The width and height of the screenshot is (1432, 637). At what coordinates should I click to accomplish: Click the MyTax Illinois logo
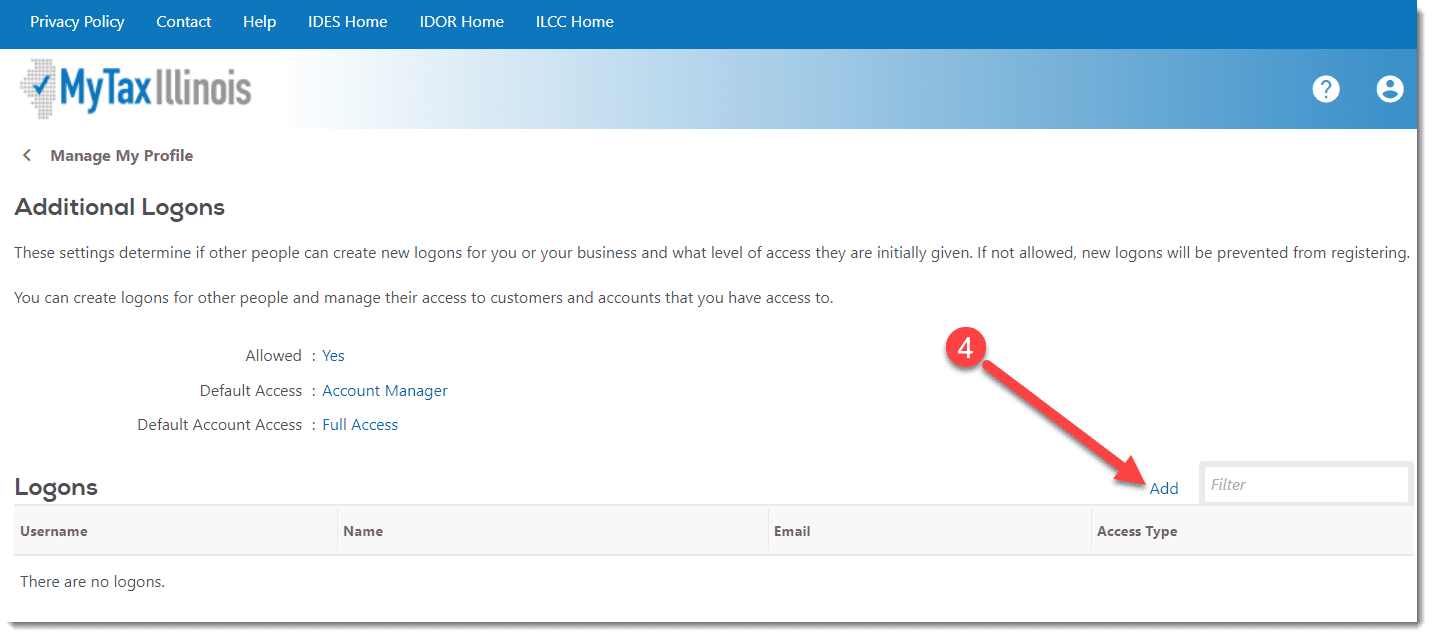pyautogui.click(x=136, y=89)
